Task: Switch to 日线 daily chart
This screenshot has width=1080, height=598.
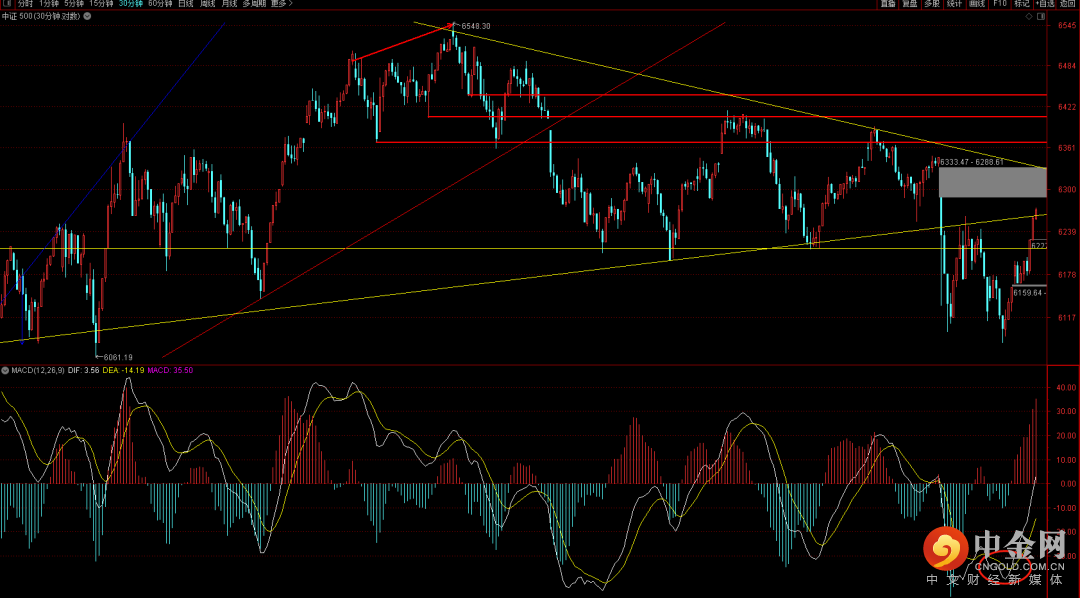Action: point(186,3)
